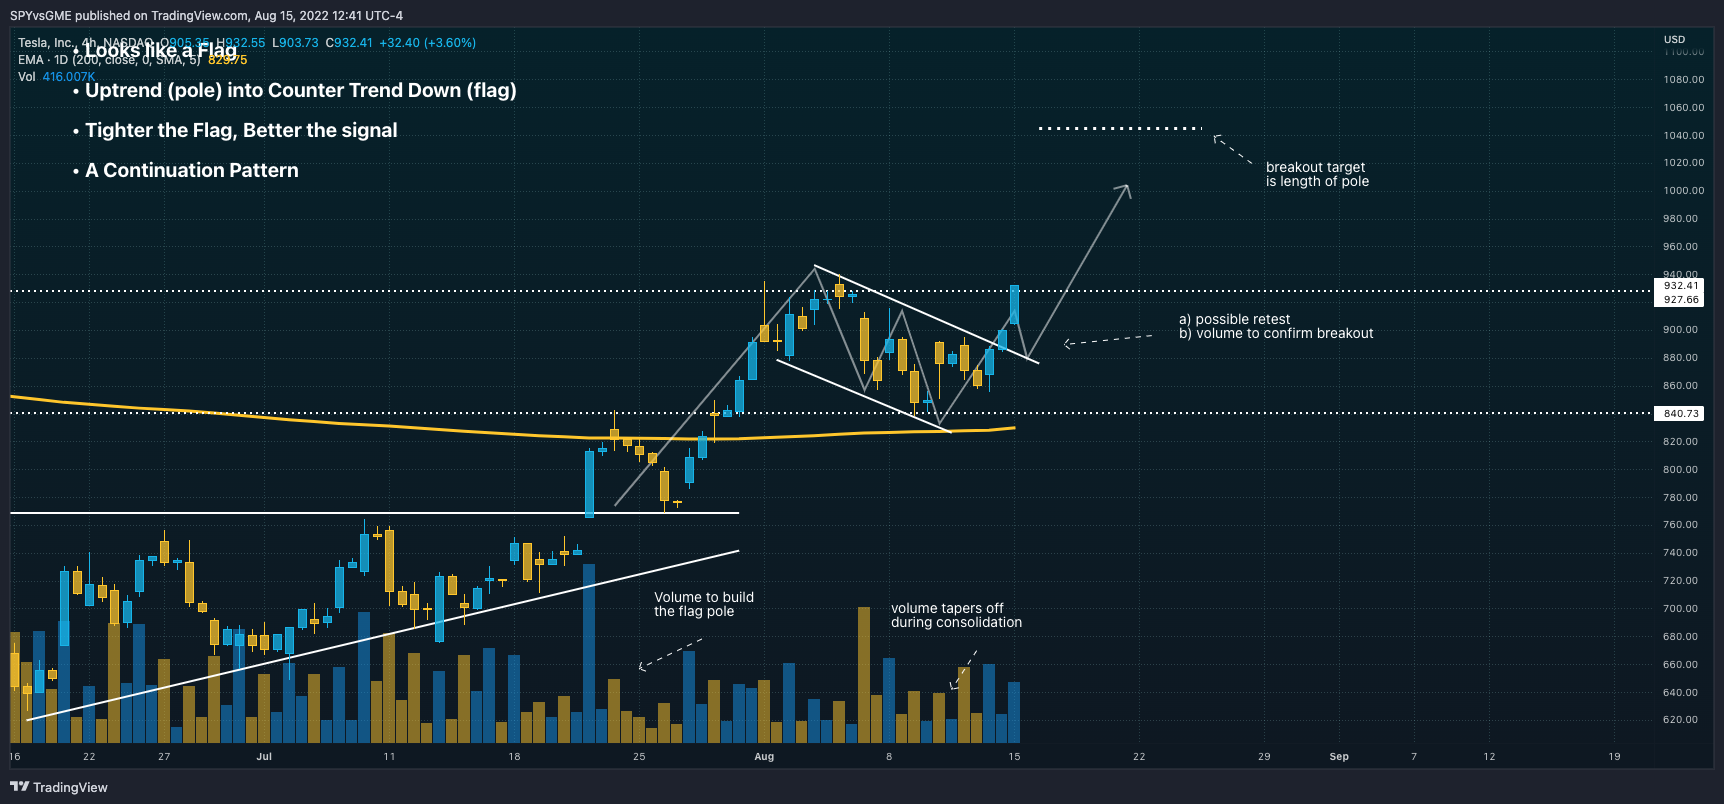Viewport: 1724px width, 804px height.
Task: Select the 'volume tapers off during consolidation' annotation
Action: (956, 615)
